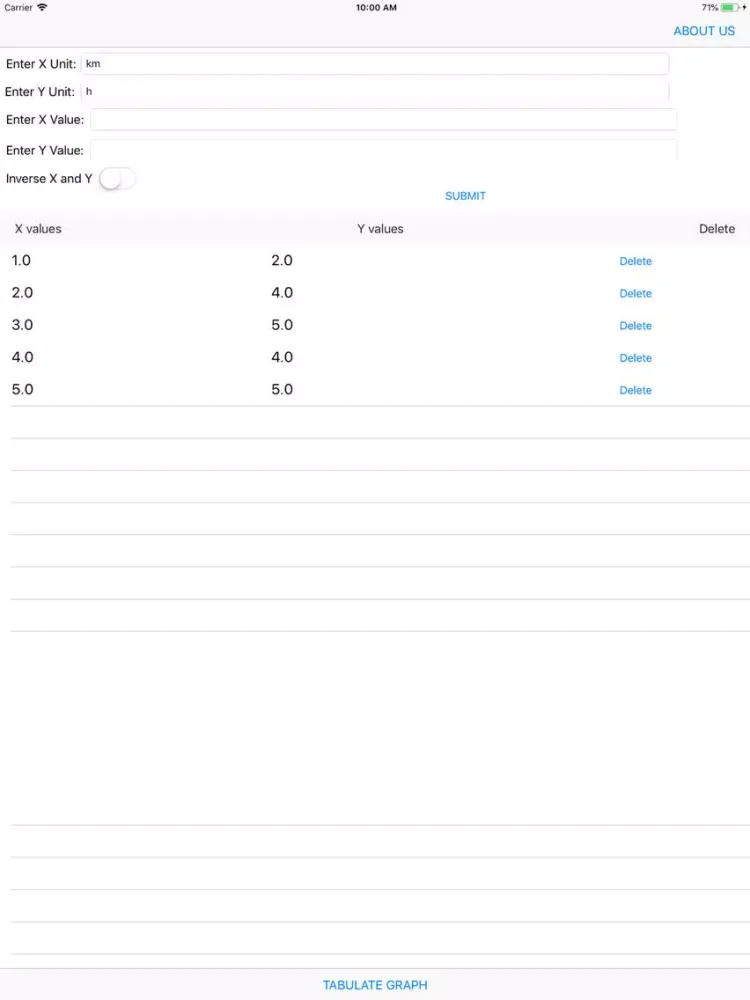Image resolution: width=750 pixels, height=1000 pixels.
Task: Toggle the Inverse X and Y switch
Action: [117, 179]
